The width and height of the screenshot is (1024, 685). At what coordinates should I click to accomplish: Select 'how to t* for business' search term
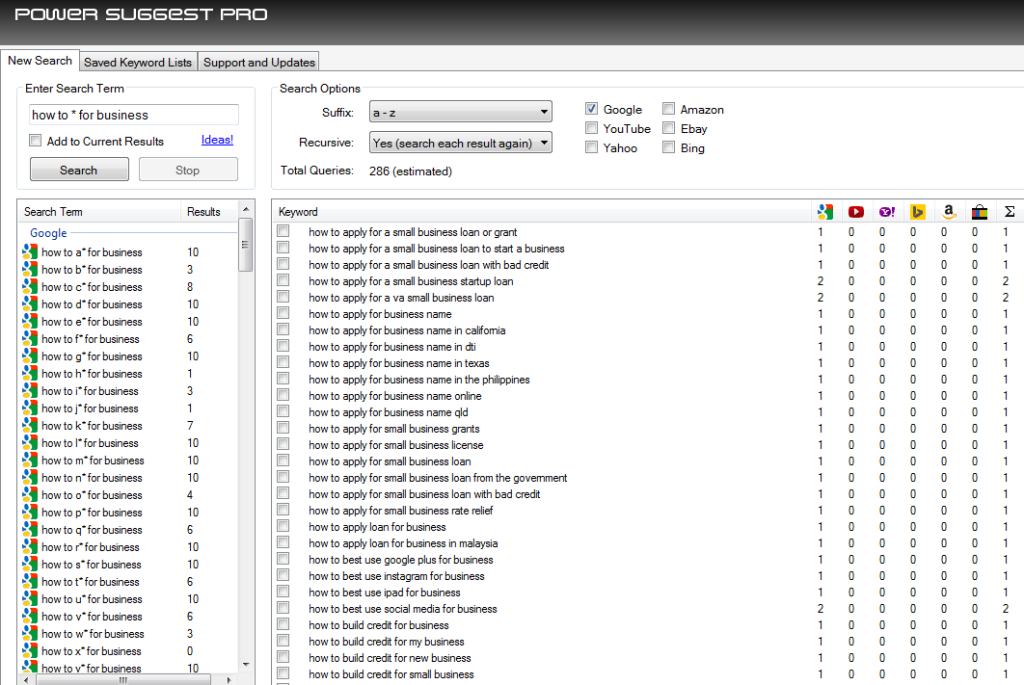(x=90, y=582)
